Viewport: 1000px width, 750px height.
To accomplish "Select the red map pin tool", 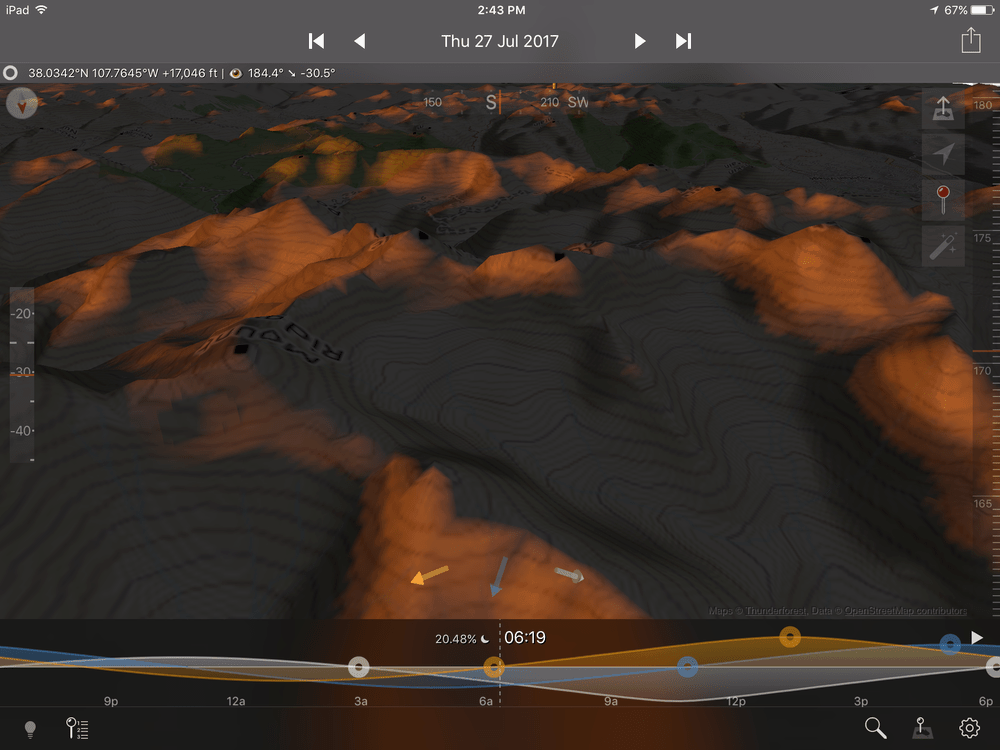I will tap(943, 199).
